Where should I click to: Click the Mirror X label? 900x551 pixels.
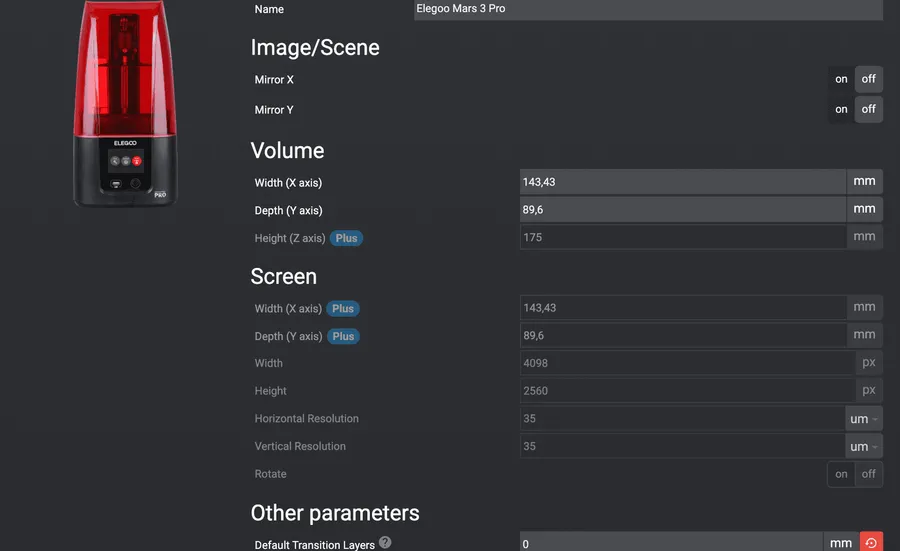(x=274, y=80)
